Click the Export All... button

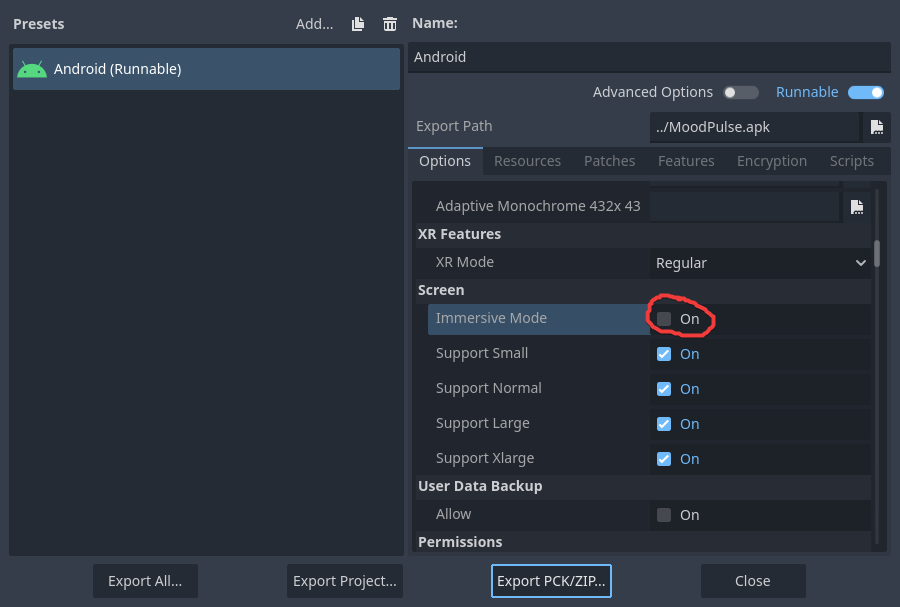(x=145, y=581)
